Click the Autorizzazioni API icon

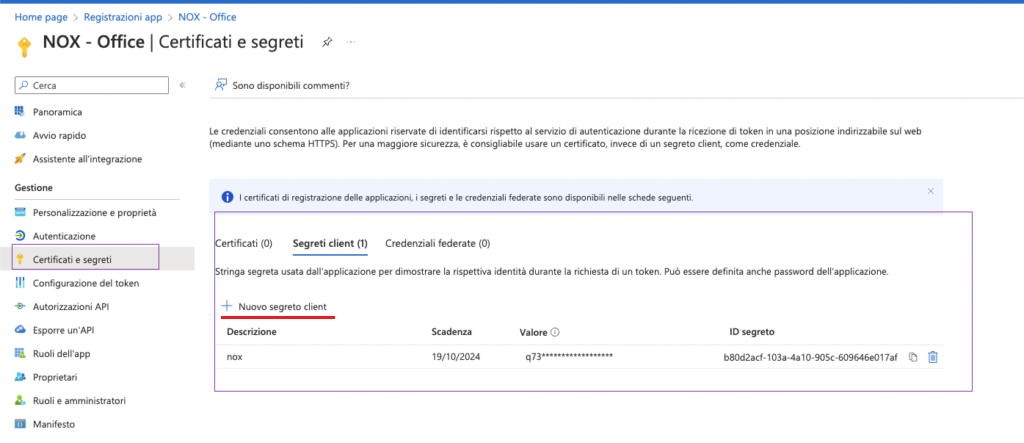[20, 306]
